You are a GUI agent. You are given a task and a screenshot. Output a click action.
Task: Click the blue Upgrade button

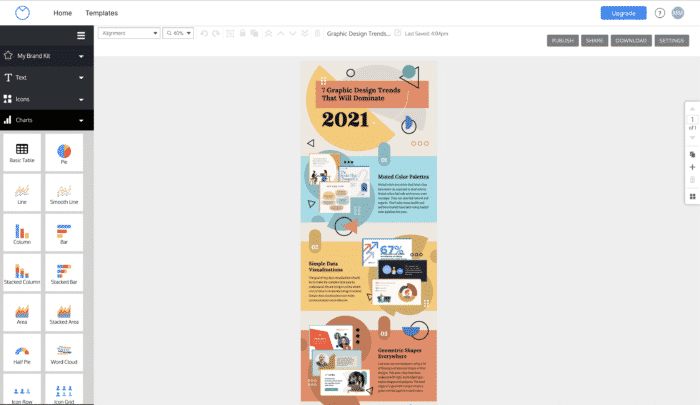pos(623,13)
